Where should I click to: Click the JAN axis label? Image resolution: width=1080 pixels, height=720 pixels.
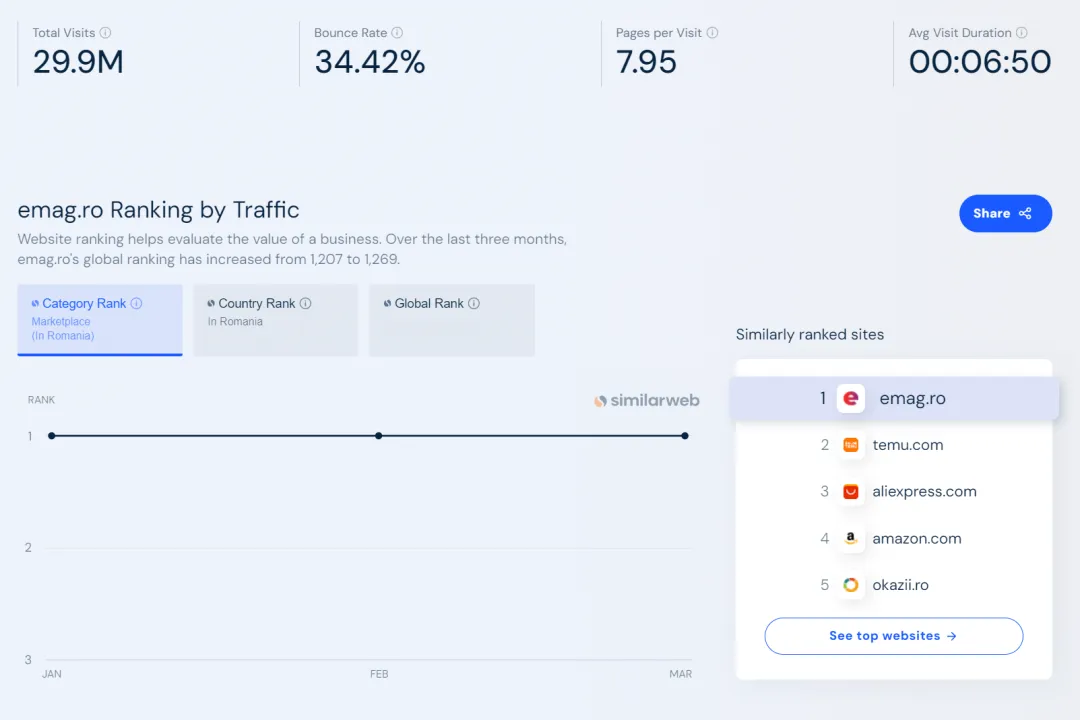click(x=52, y=674)
